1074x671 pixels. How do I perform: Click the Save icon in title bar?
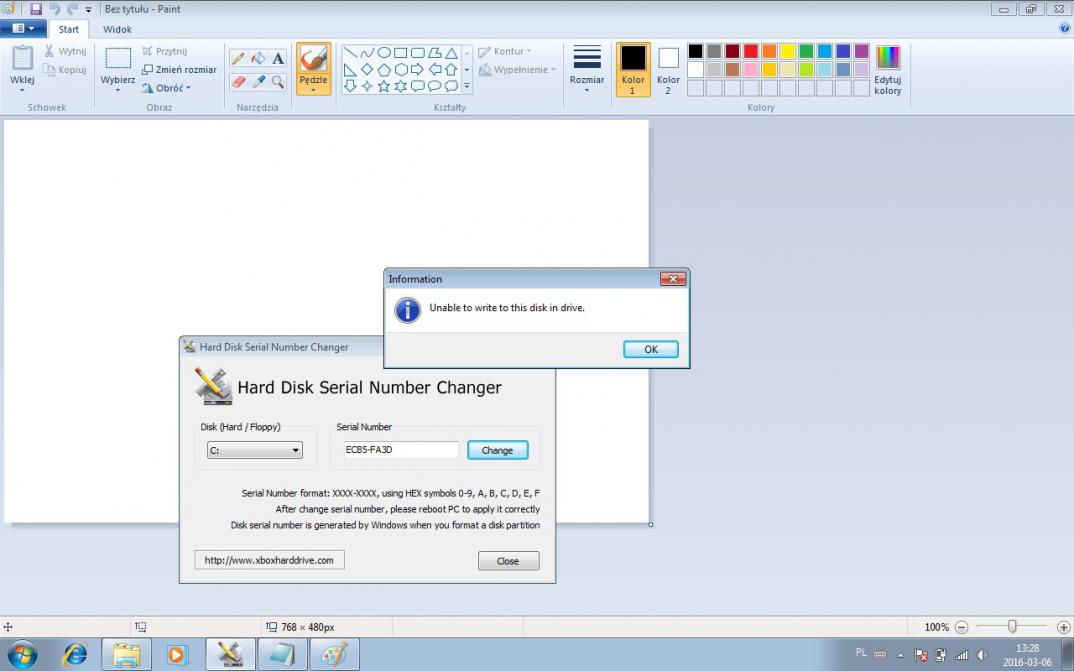pyautogui.click(x=36, y=9)
